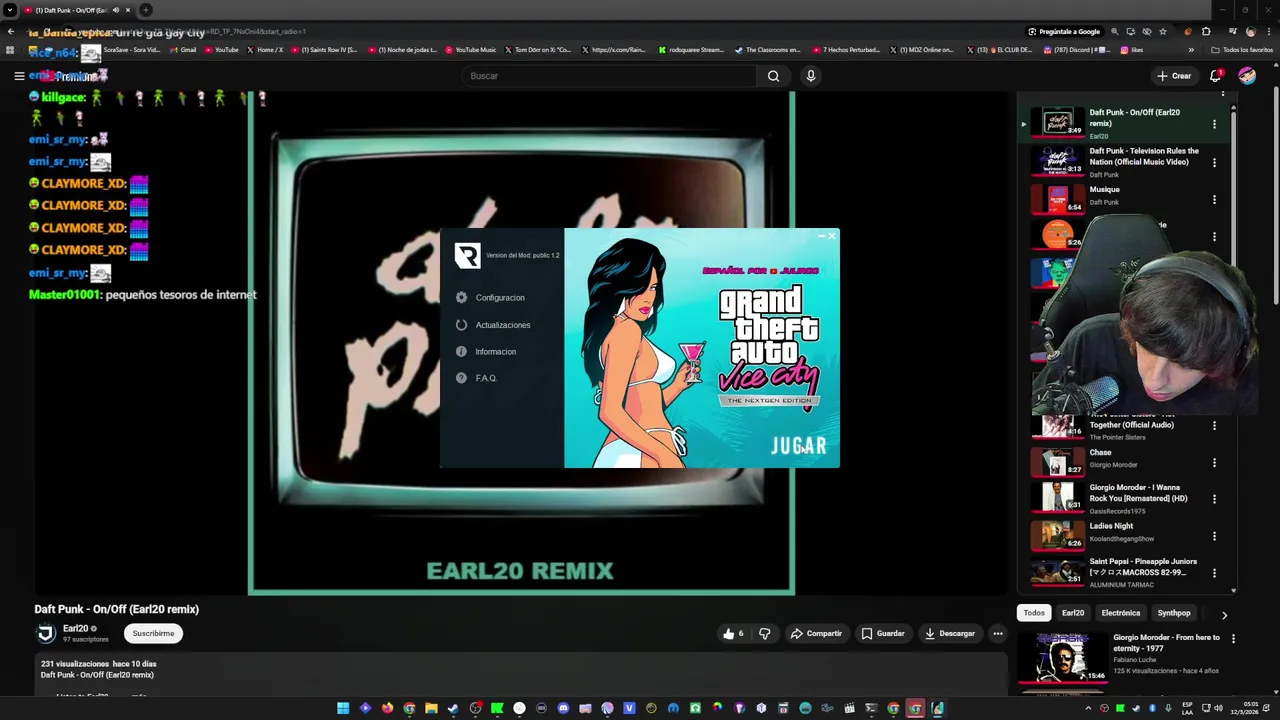Click the Compartir share button
This screenshot has height=720, width=1280.
[x=816, y=633]
